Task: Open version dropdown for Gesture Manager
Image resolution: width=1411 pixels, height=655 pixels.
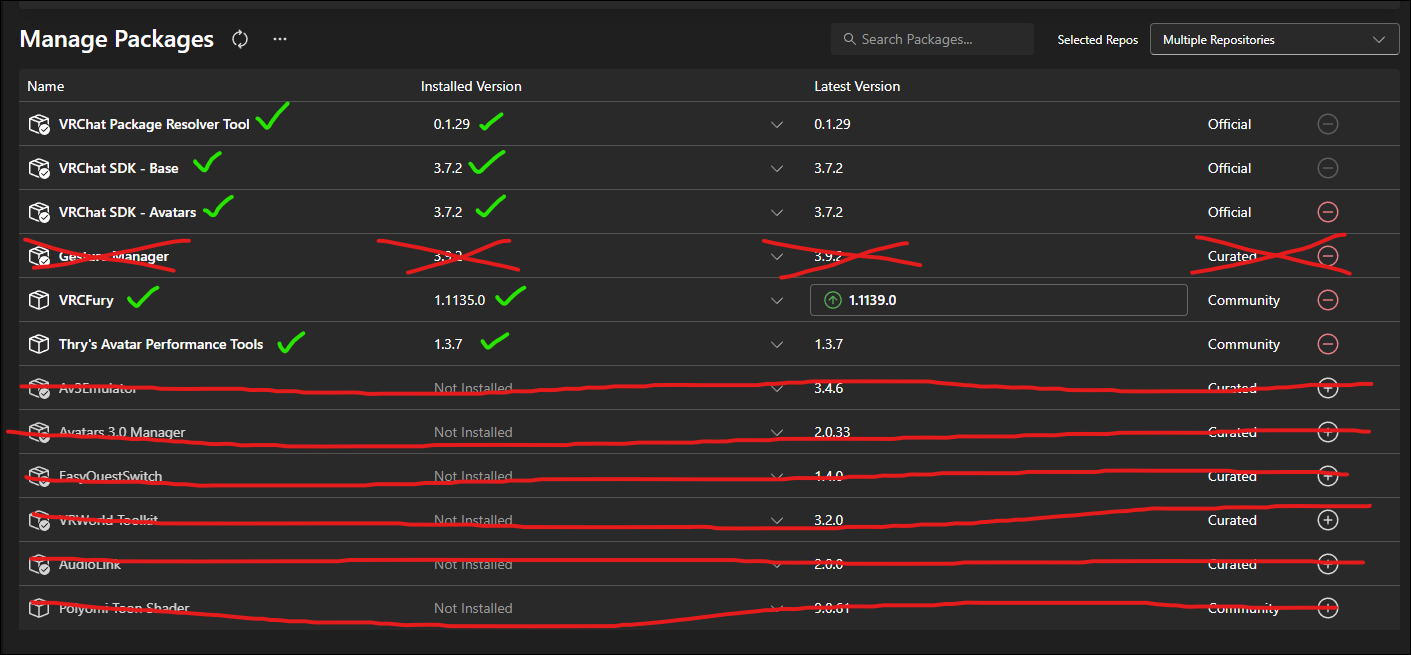Action: (x=777, y=256)
